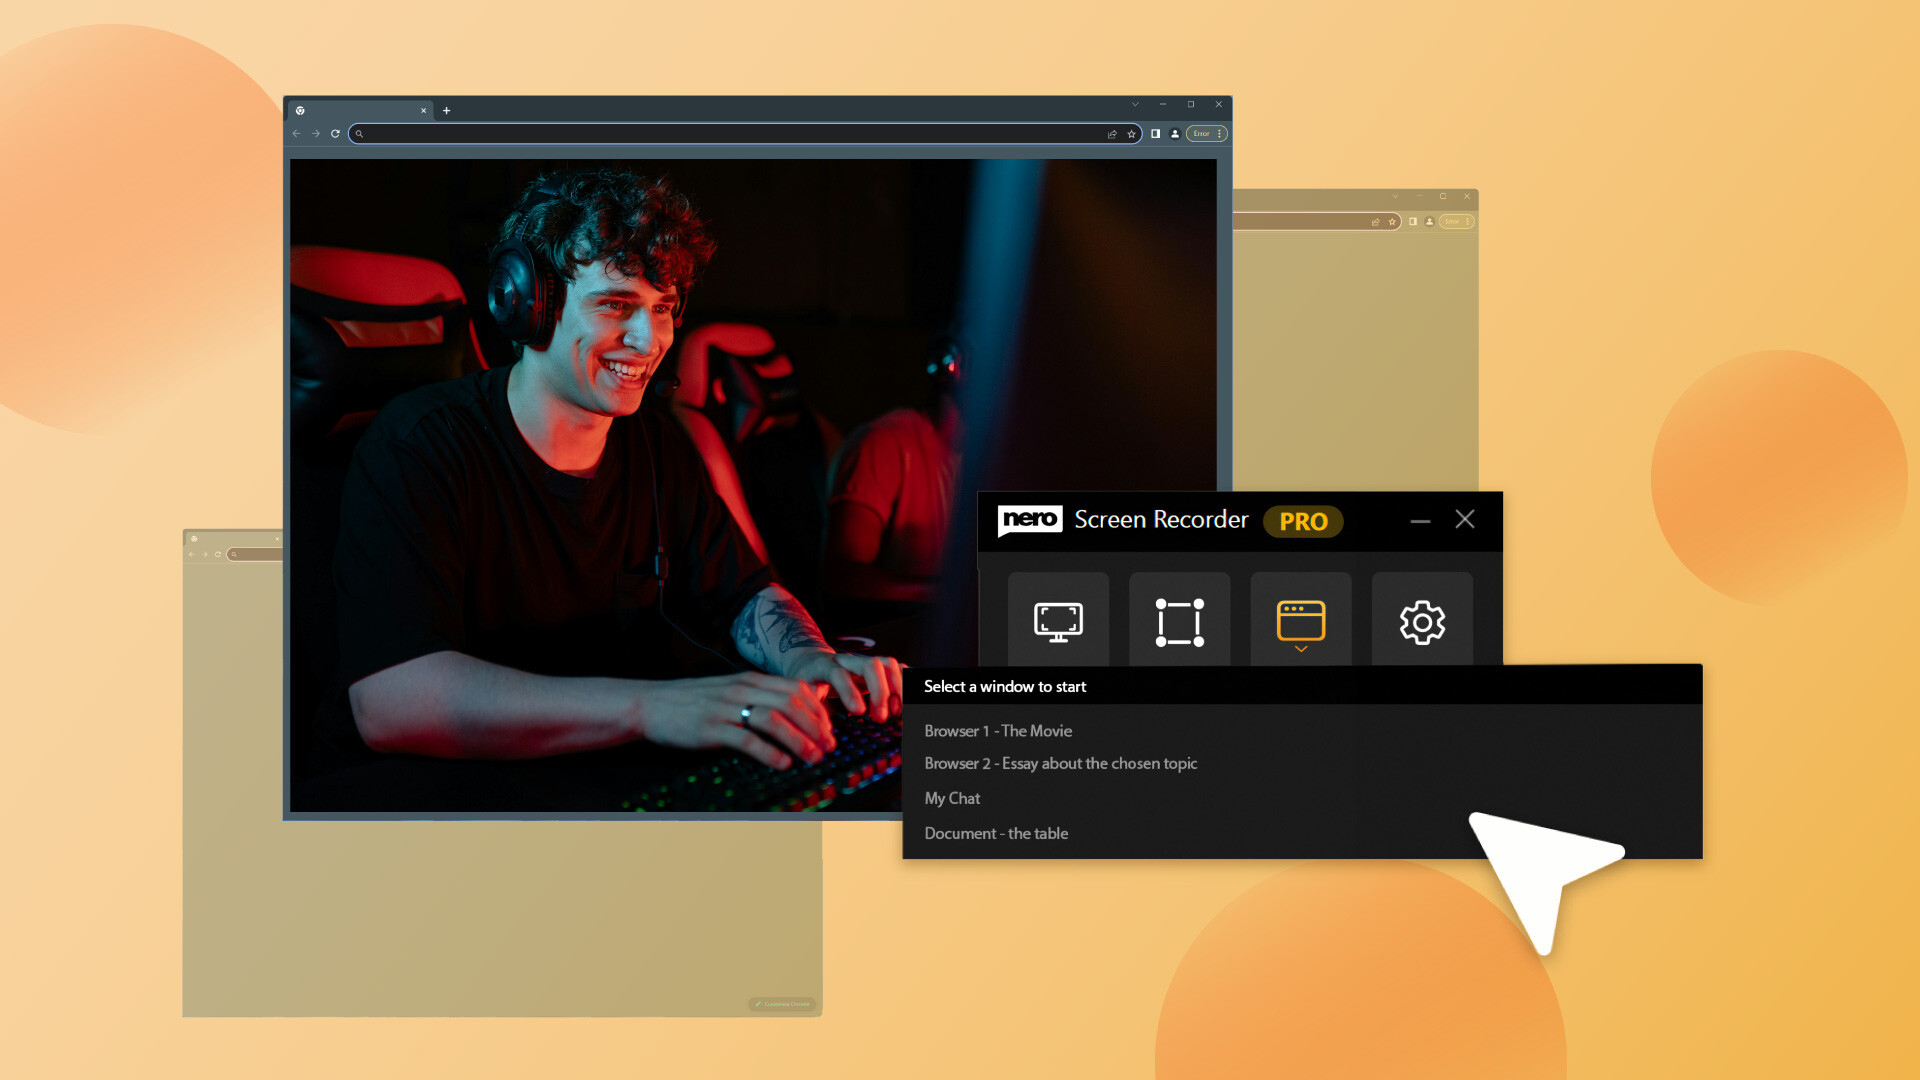Screen dimensions: 1920x1080
Task: Click the tab search chevron
Action: click(1135, 104)
